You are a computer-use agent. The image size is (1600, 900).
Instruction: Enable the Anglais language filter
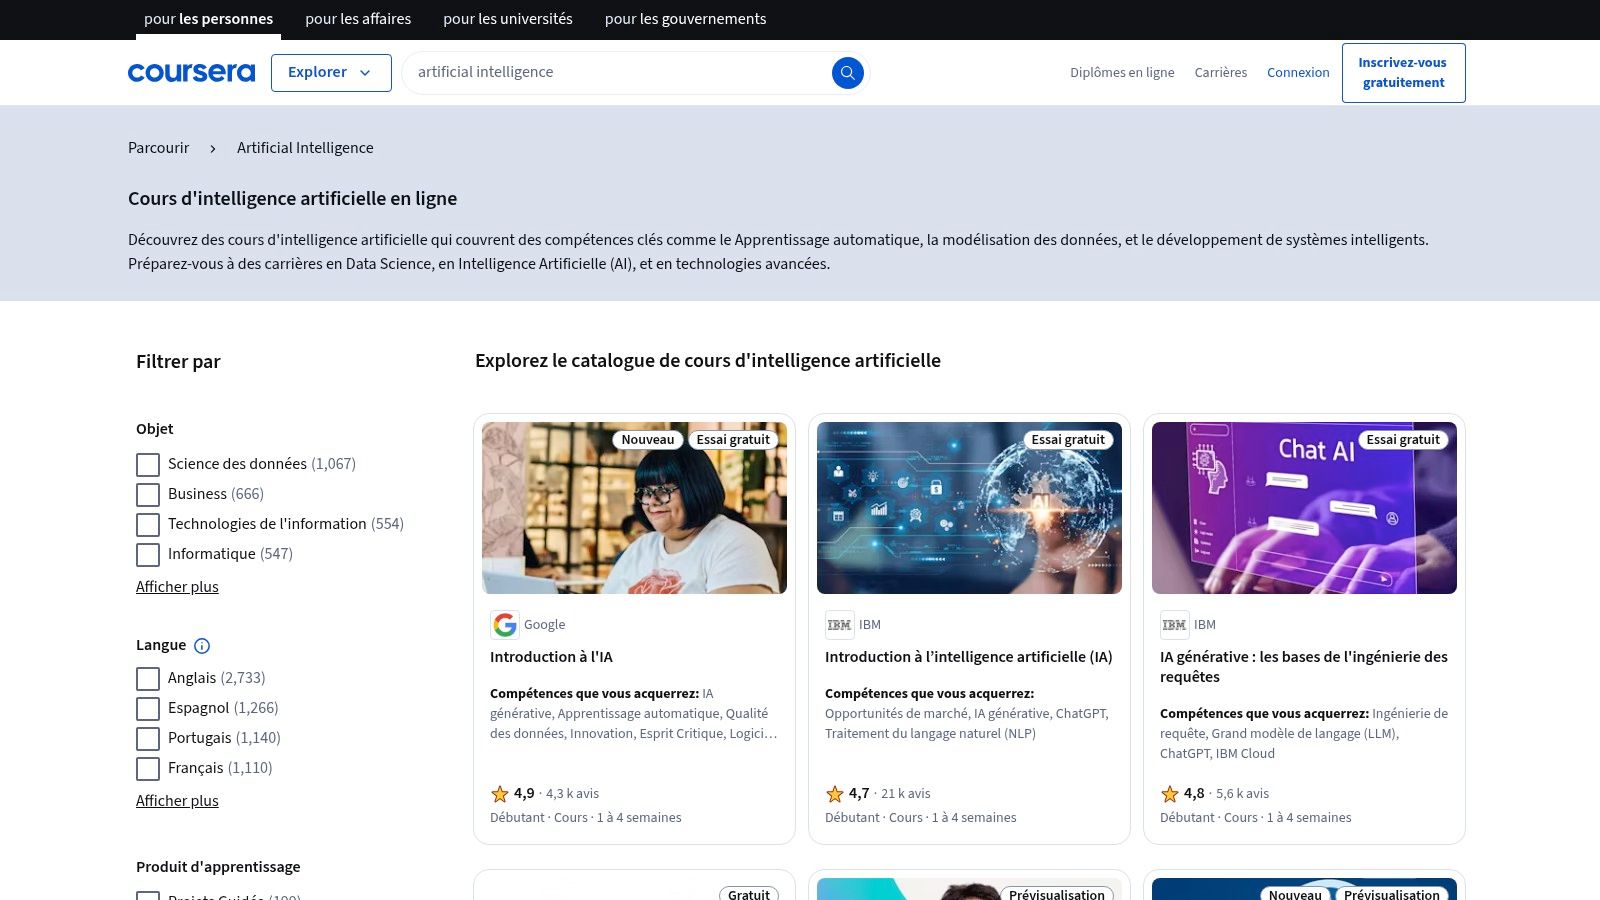click(x=147, y=678)
